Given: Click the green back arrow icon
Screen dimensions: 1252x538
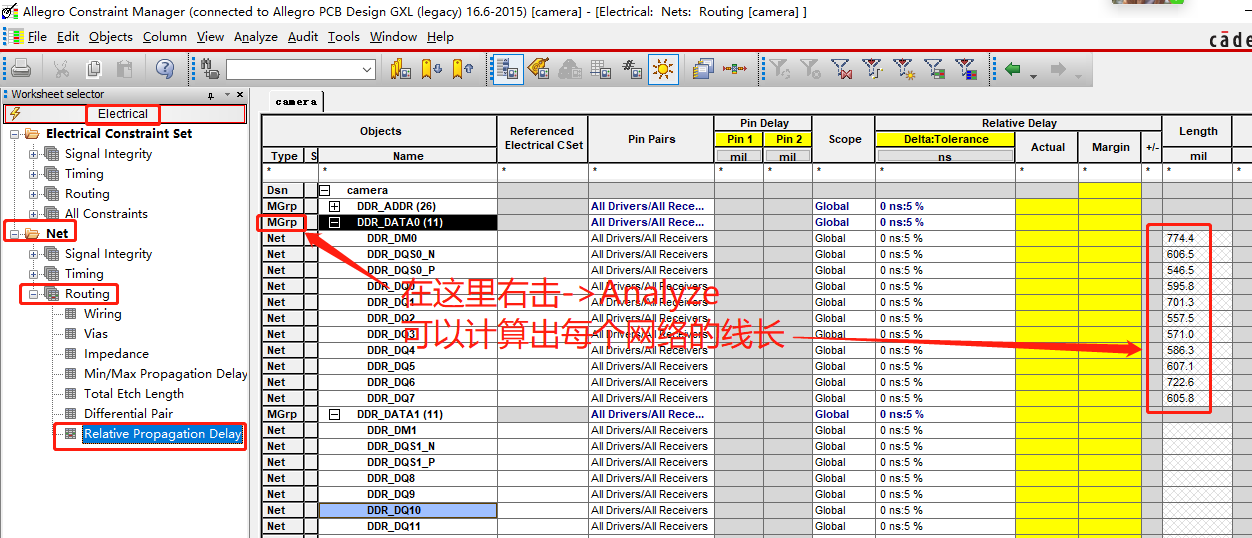Looking at the screenshot, I should click(1013, 69).
